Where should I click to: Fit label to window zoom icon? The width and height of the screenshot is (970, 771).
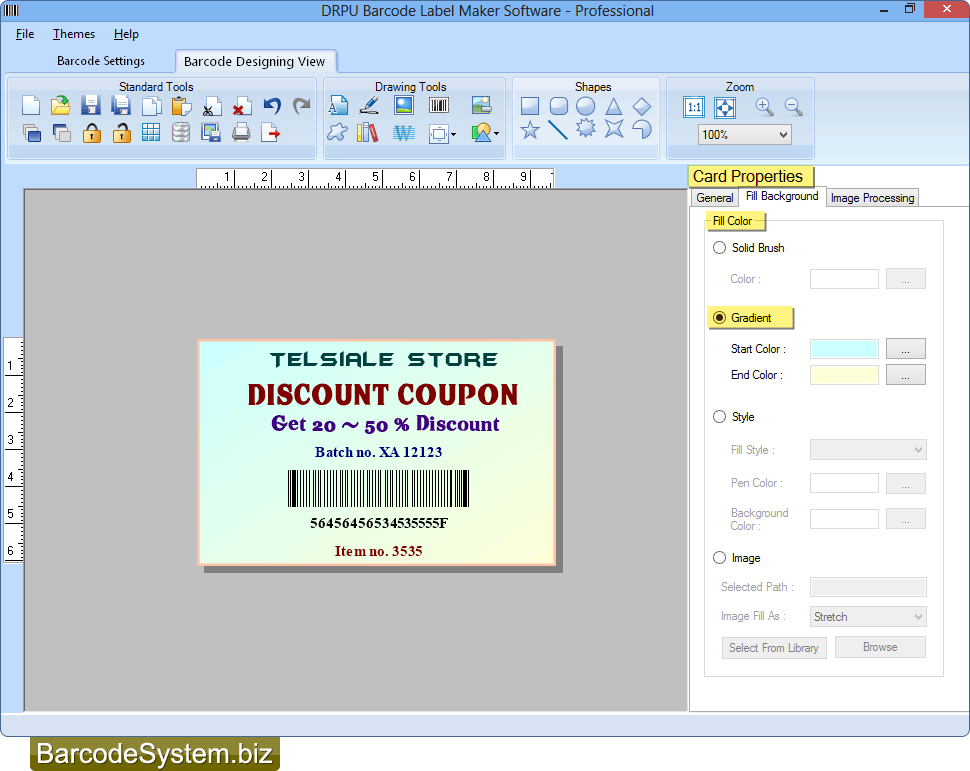725,107
